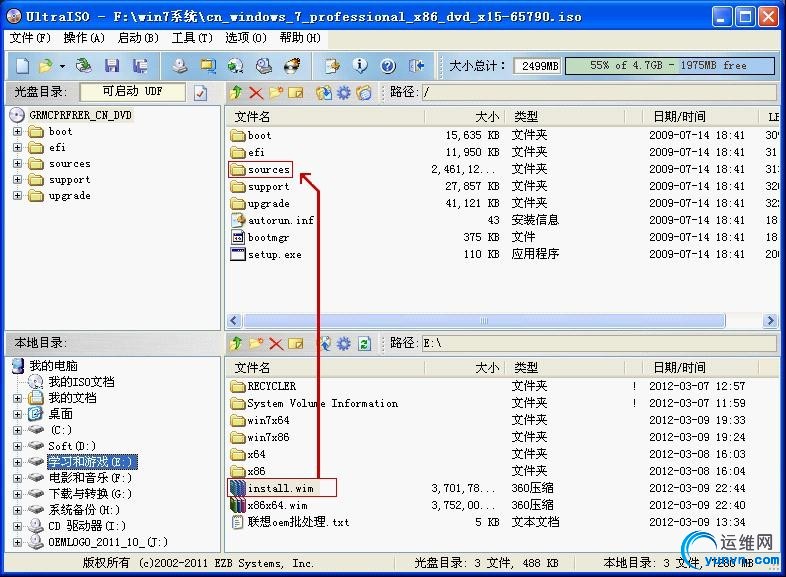Select 电影和音乐 (F:) in the local tree
The image size is (786, 577).
(x=90, y=478)
